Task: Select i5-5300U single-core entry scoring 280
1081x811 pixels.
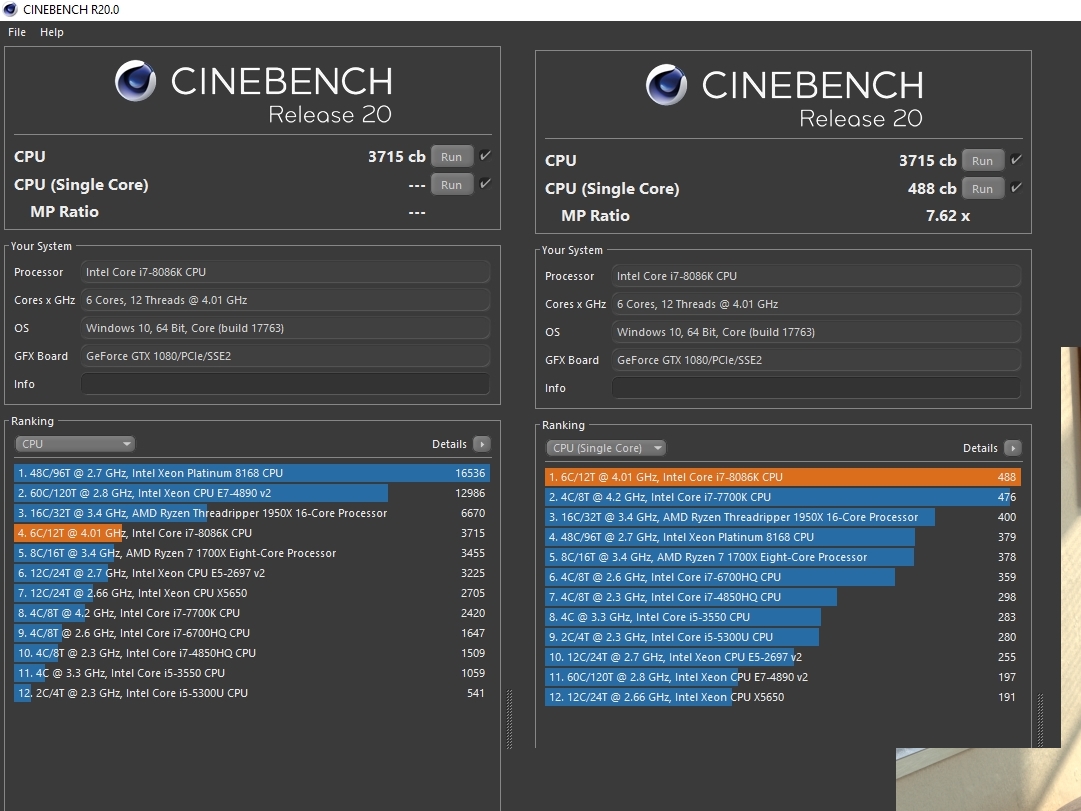Action: (x=782, y=637)
